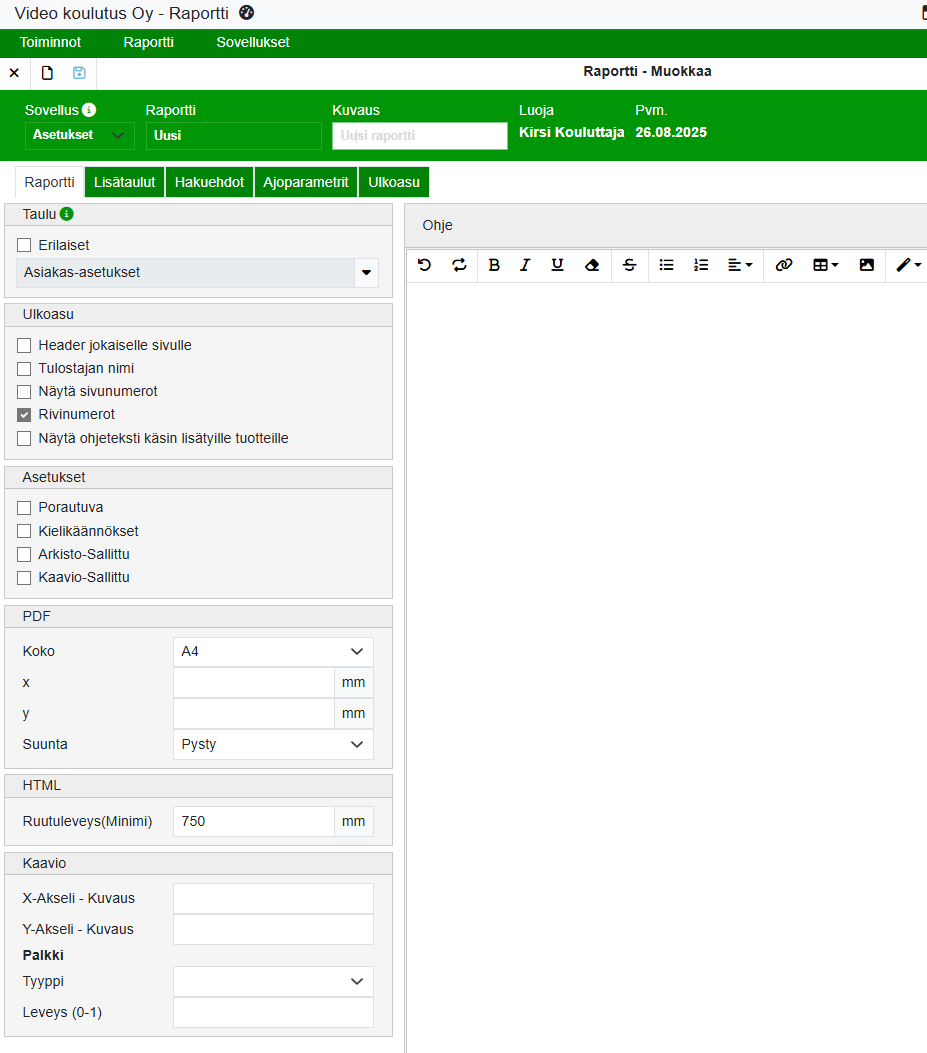927x1053 pixels.
Task: Click the eraser clear-formatting icon
Action: point(592,265)
